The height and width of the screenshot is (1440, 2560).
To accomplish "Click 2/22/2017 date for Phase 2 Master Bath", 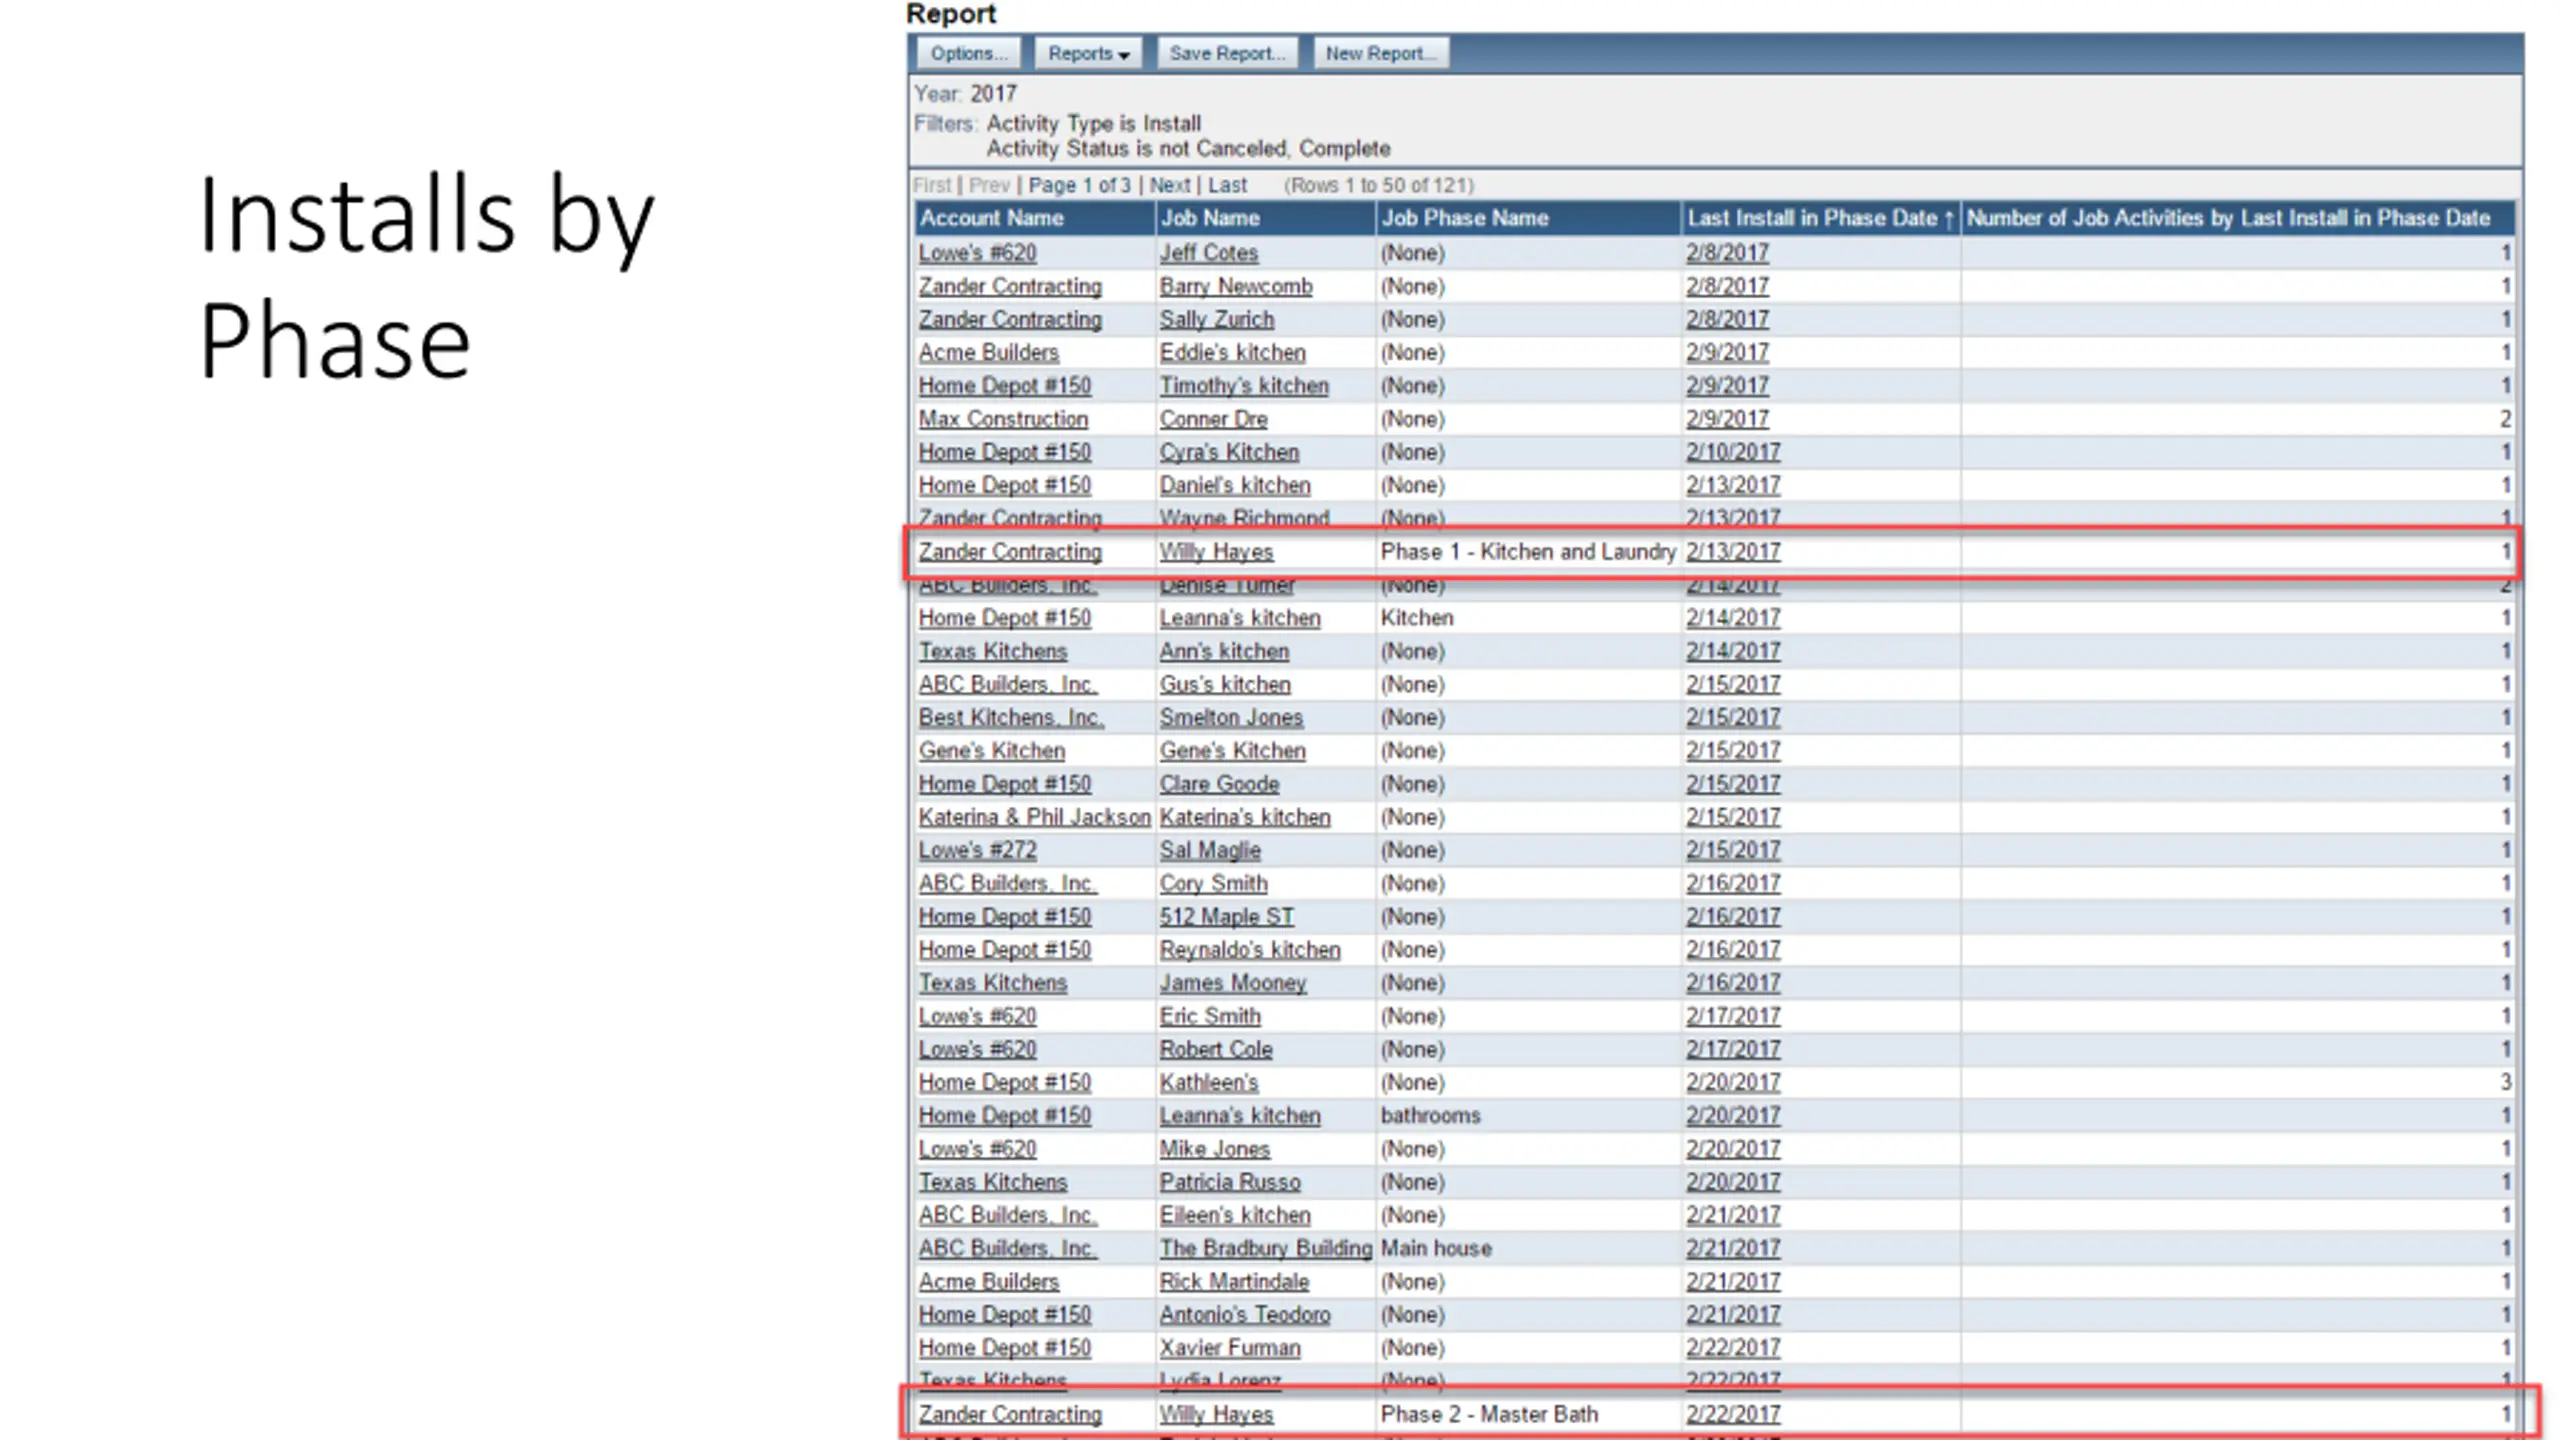I will point(1732,1414).
